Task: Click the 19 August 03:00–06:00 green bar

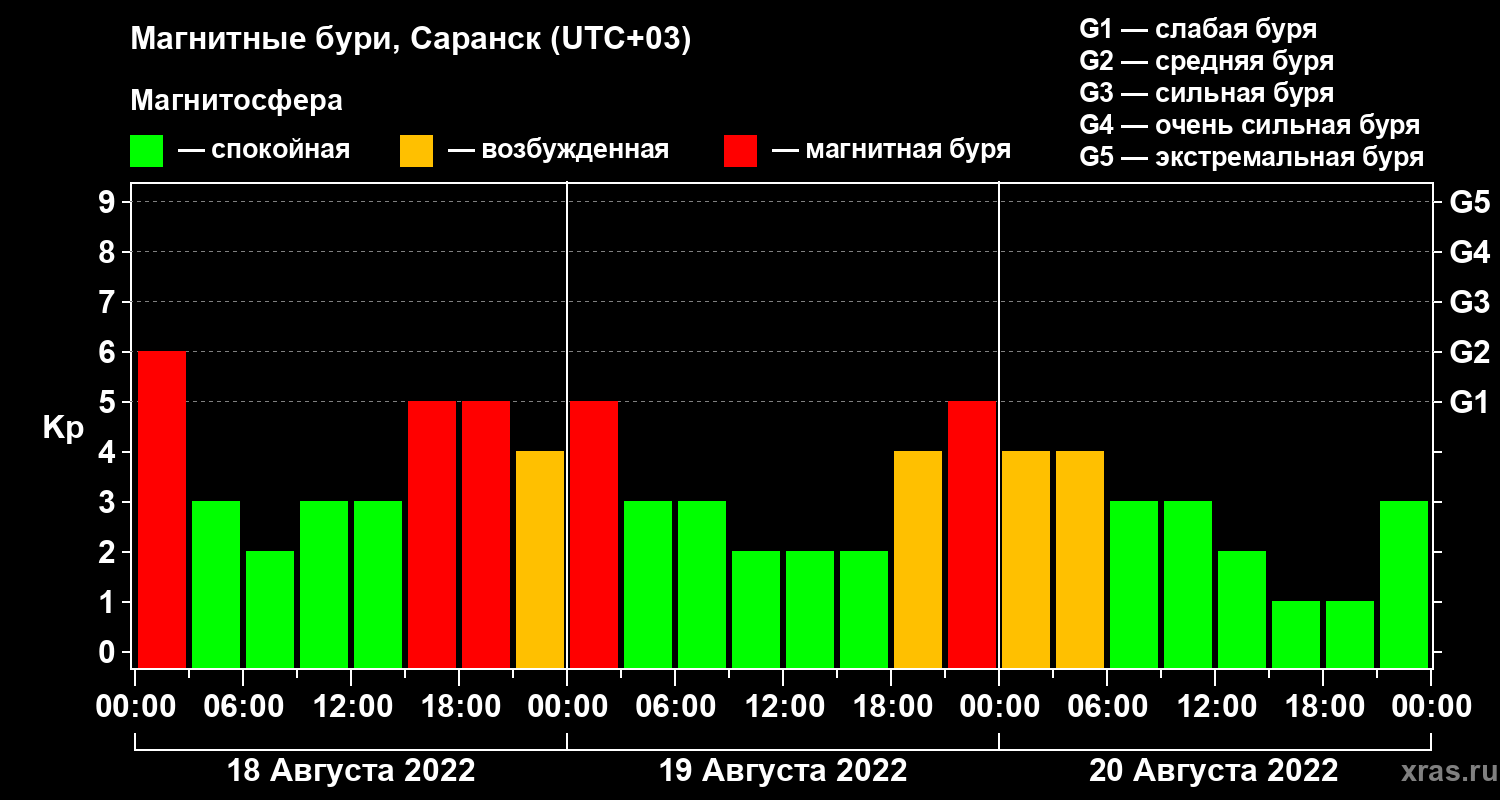Action: (648, 584)
